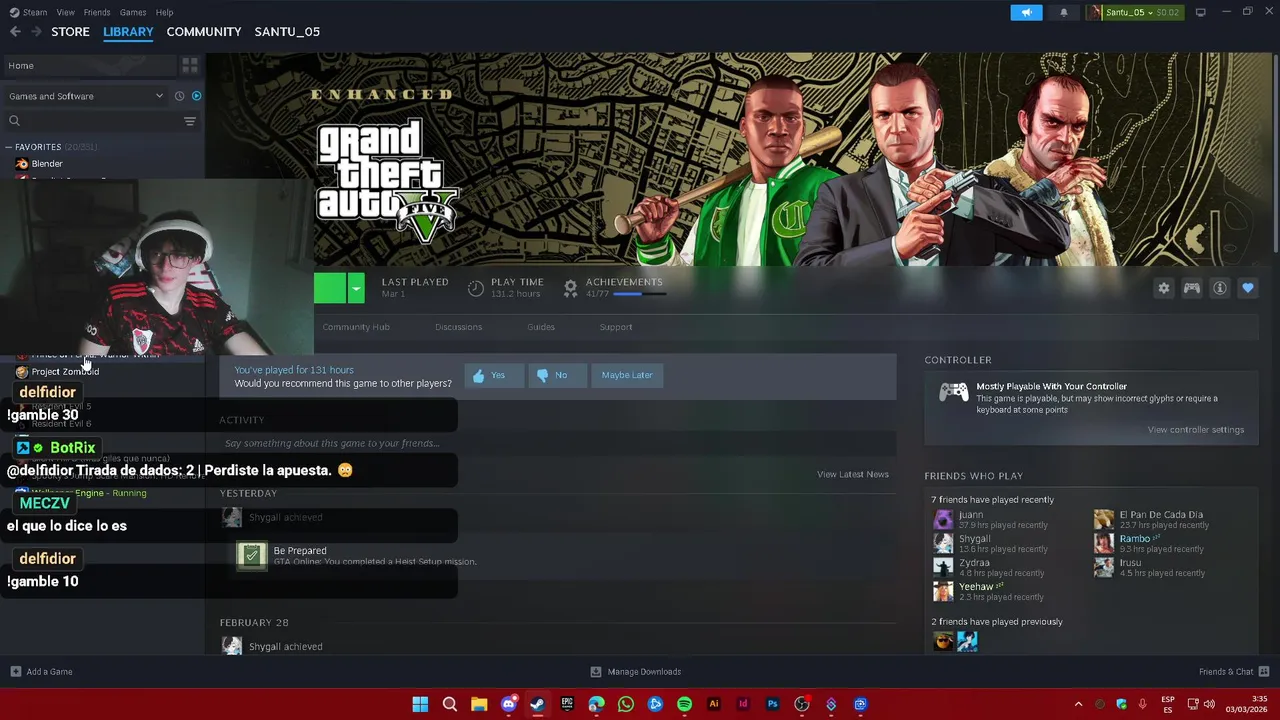Click the controller icon in Controller panel
Image resolution: width=1280 pixels, height=720 pixels.
[953, 393]
